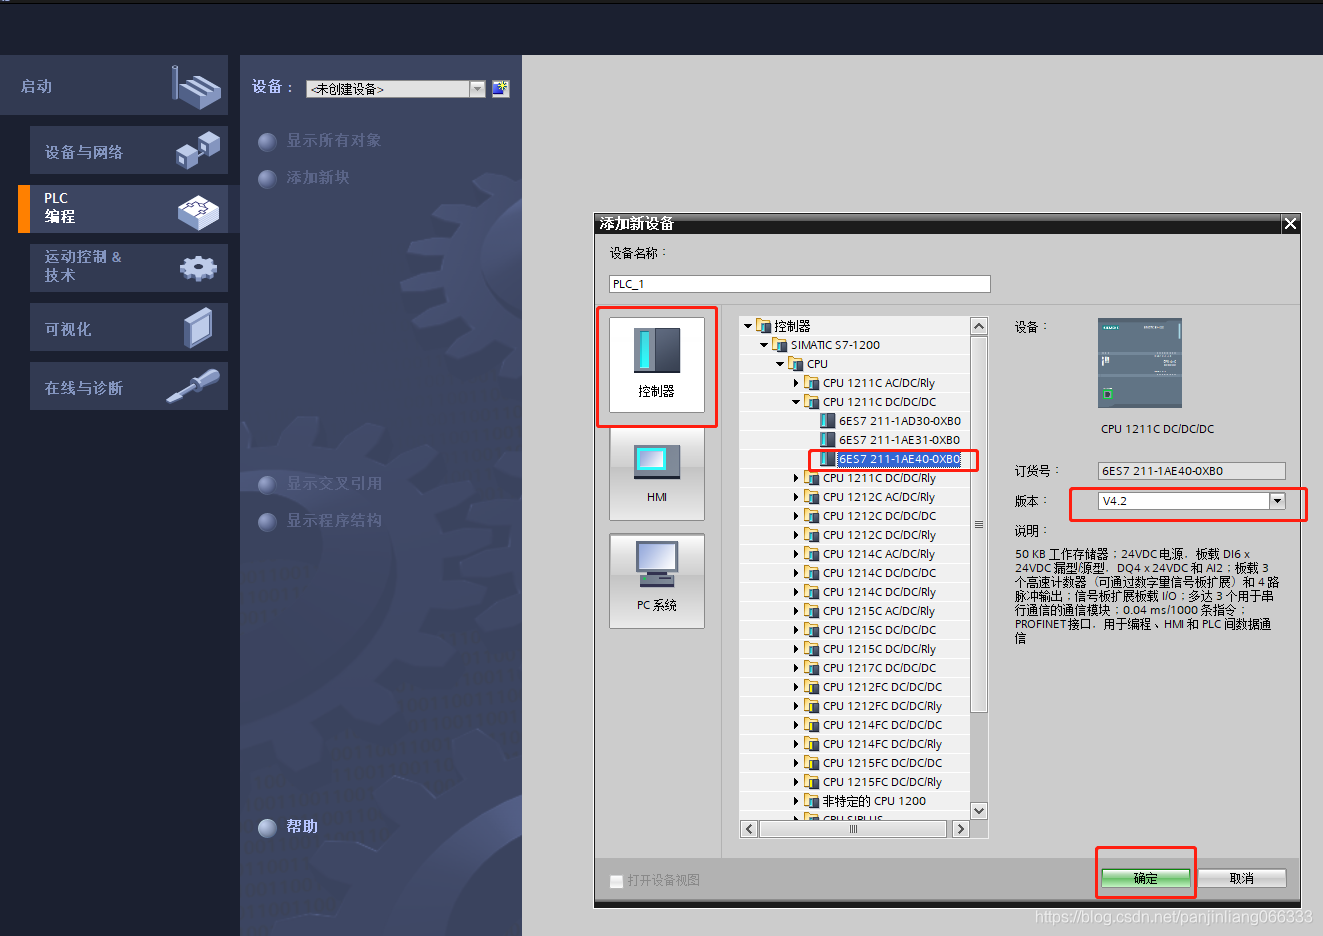The width and height of the screenshot is (1323, 936).
Task: Open the 版本 dropdown showing V4.2
Action: tap(1277, 501)
